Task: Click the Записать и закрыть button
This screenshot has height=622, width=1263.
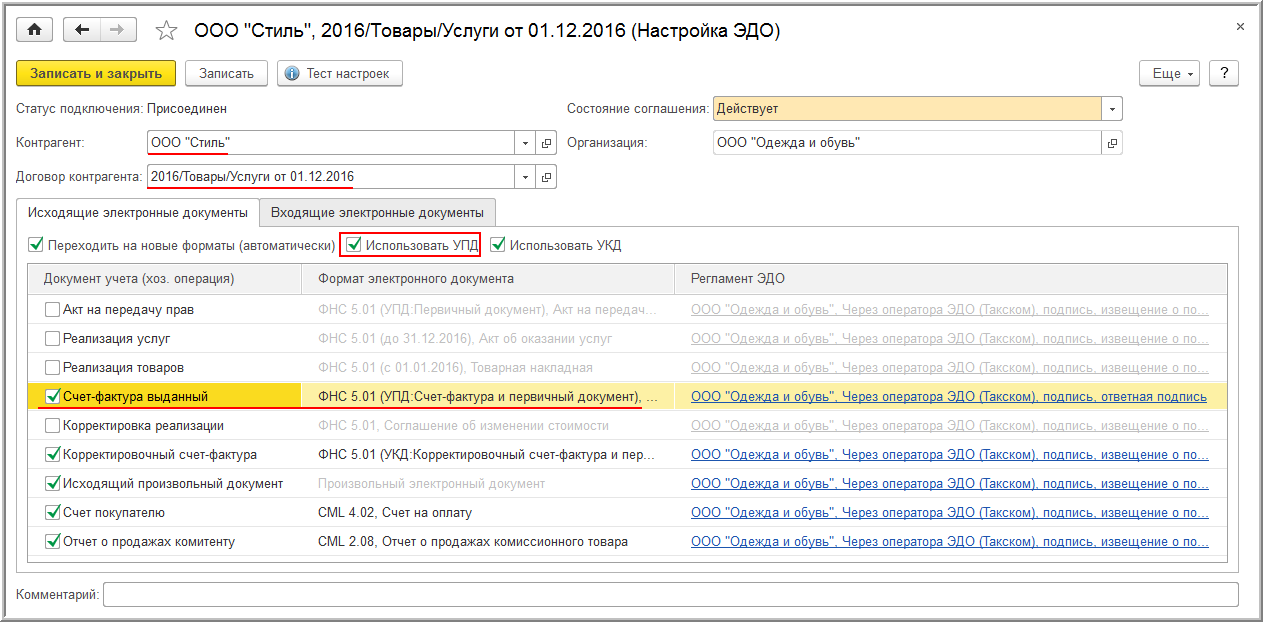Action: pos(96,73)
